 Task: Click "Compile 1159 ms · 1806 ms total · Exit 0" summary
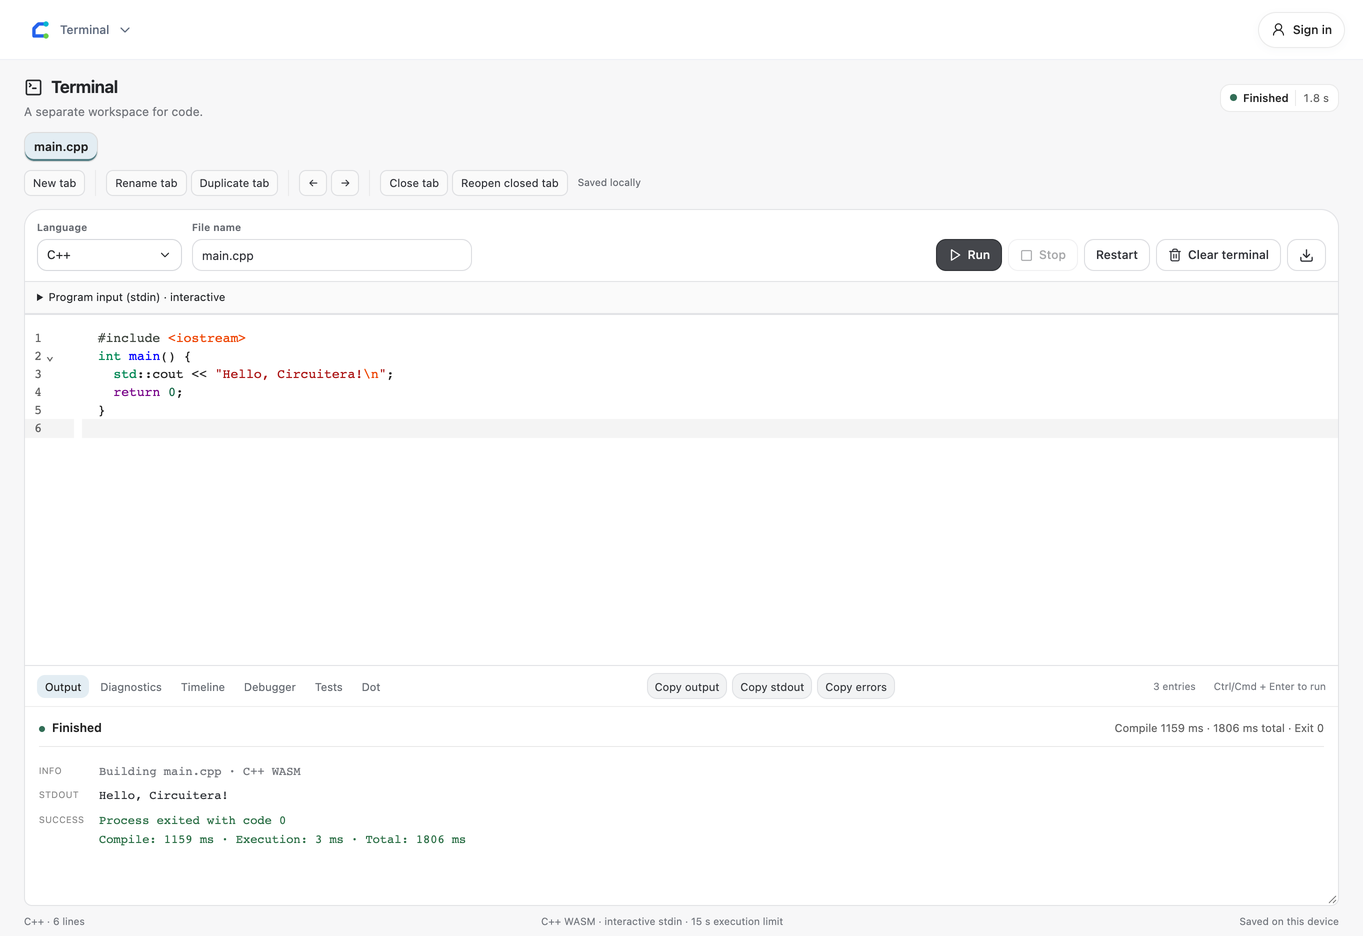pos(1219,728)
